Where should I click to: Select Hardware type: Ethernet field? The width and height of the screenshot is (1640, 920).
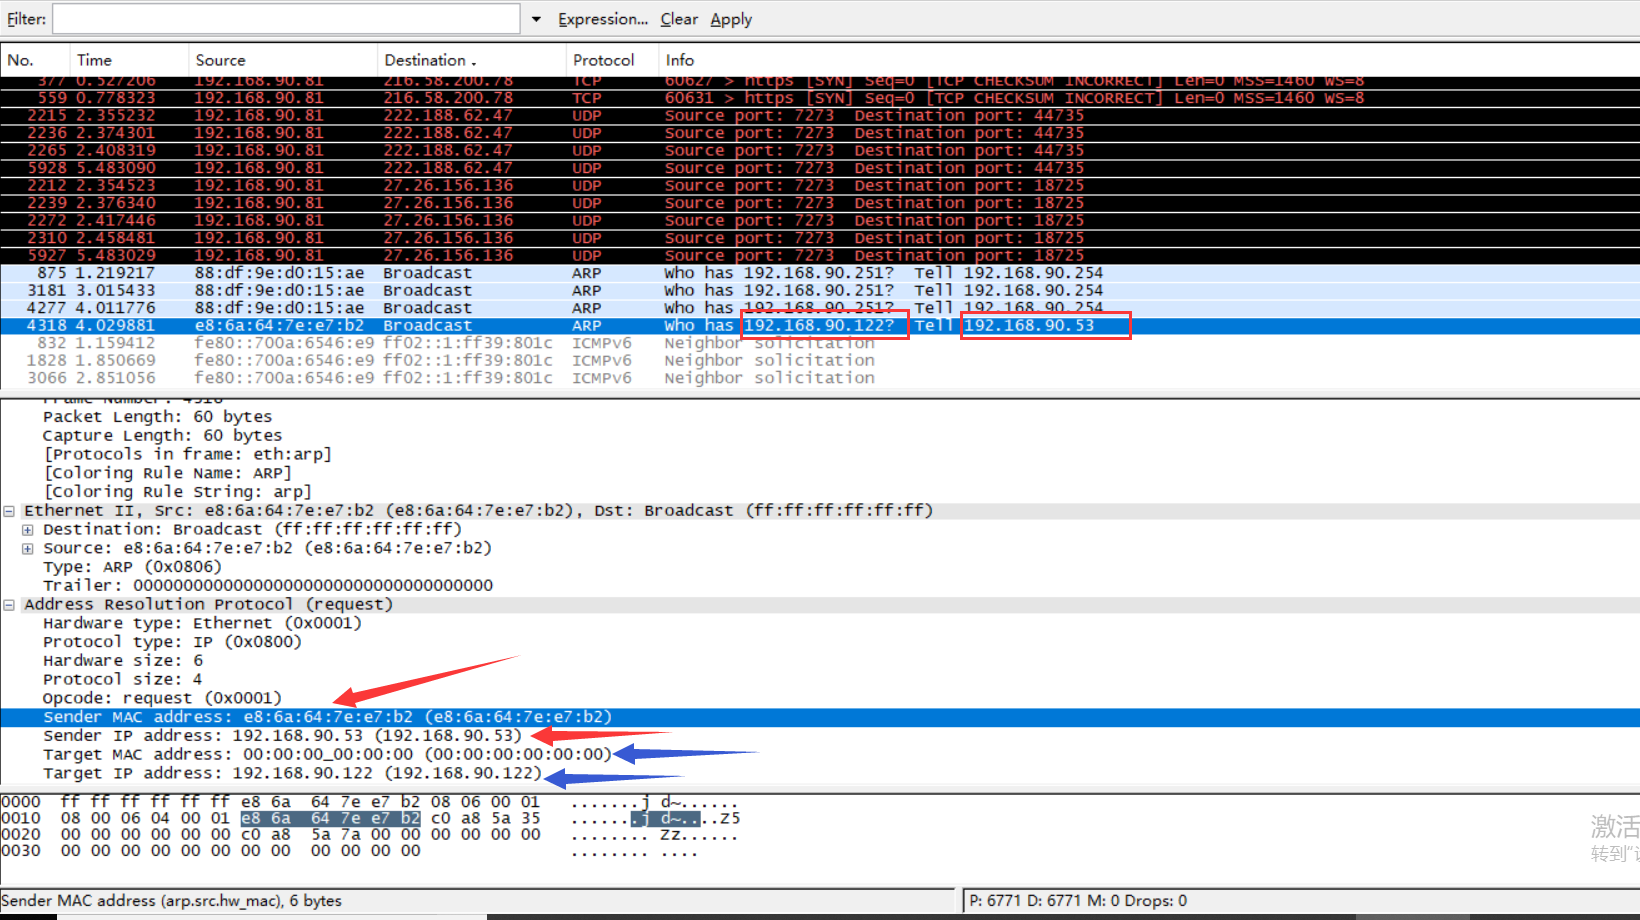[x=202, y=623]
